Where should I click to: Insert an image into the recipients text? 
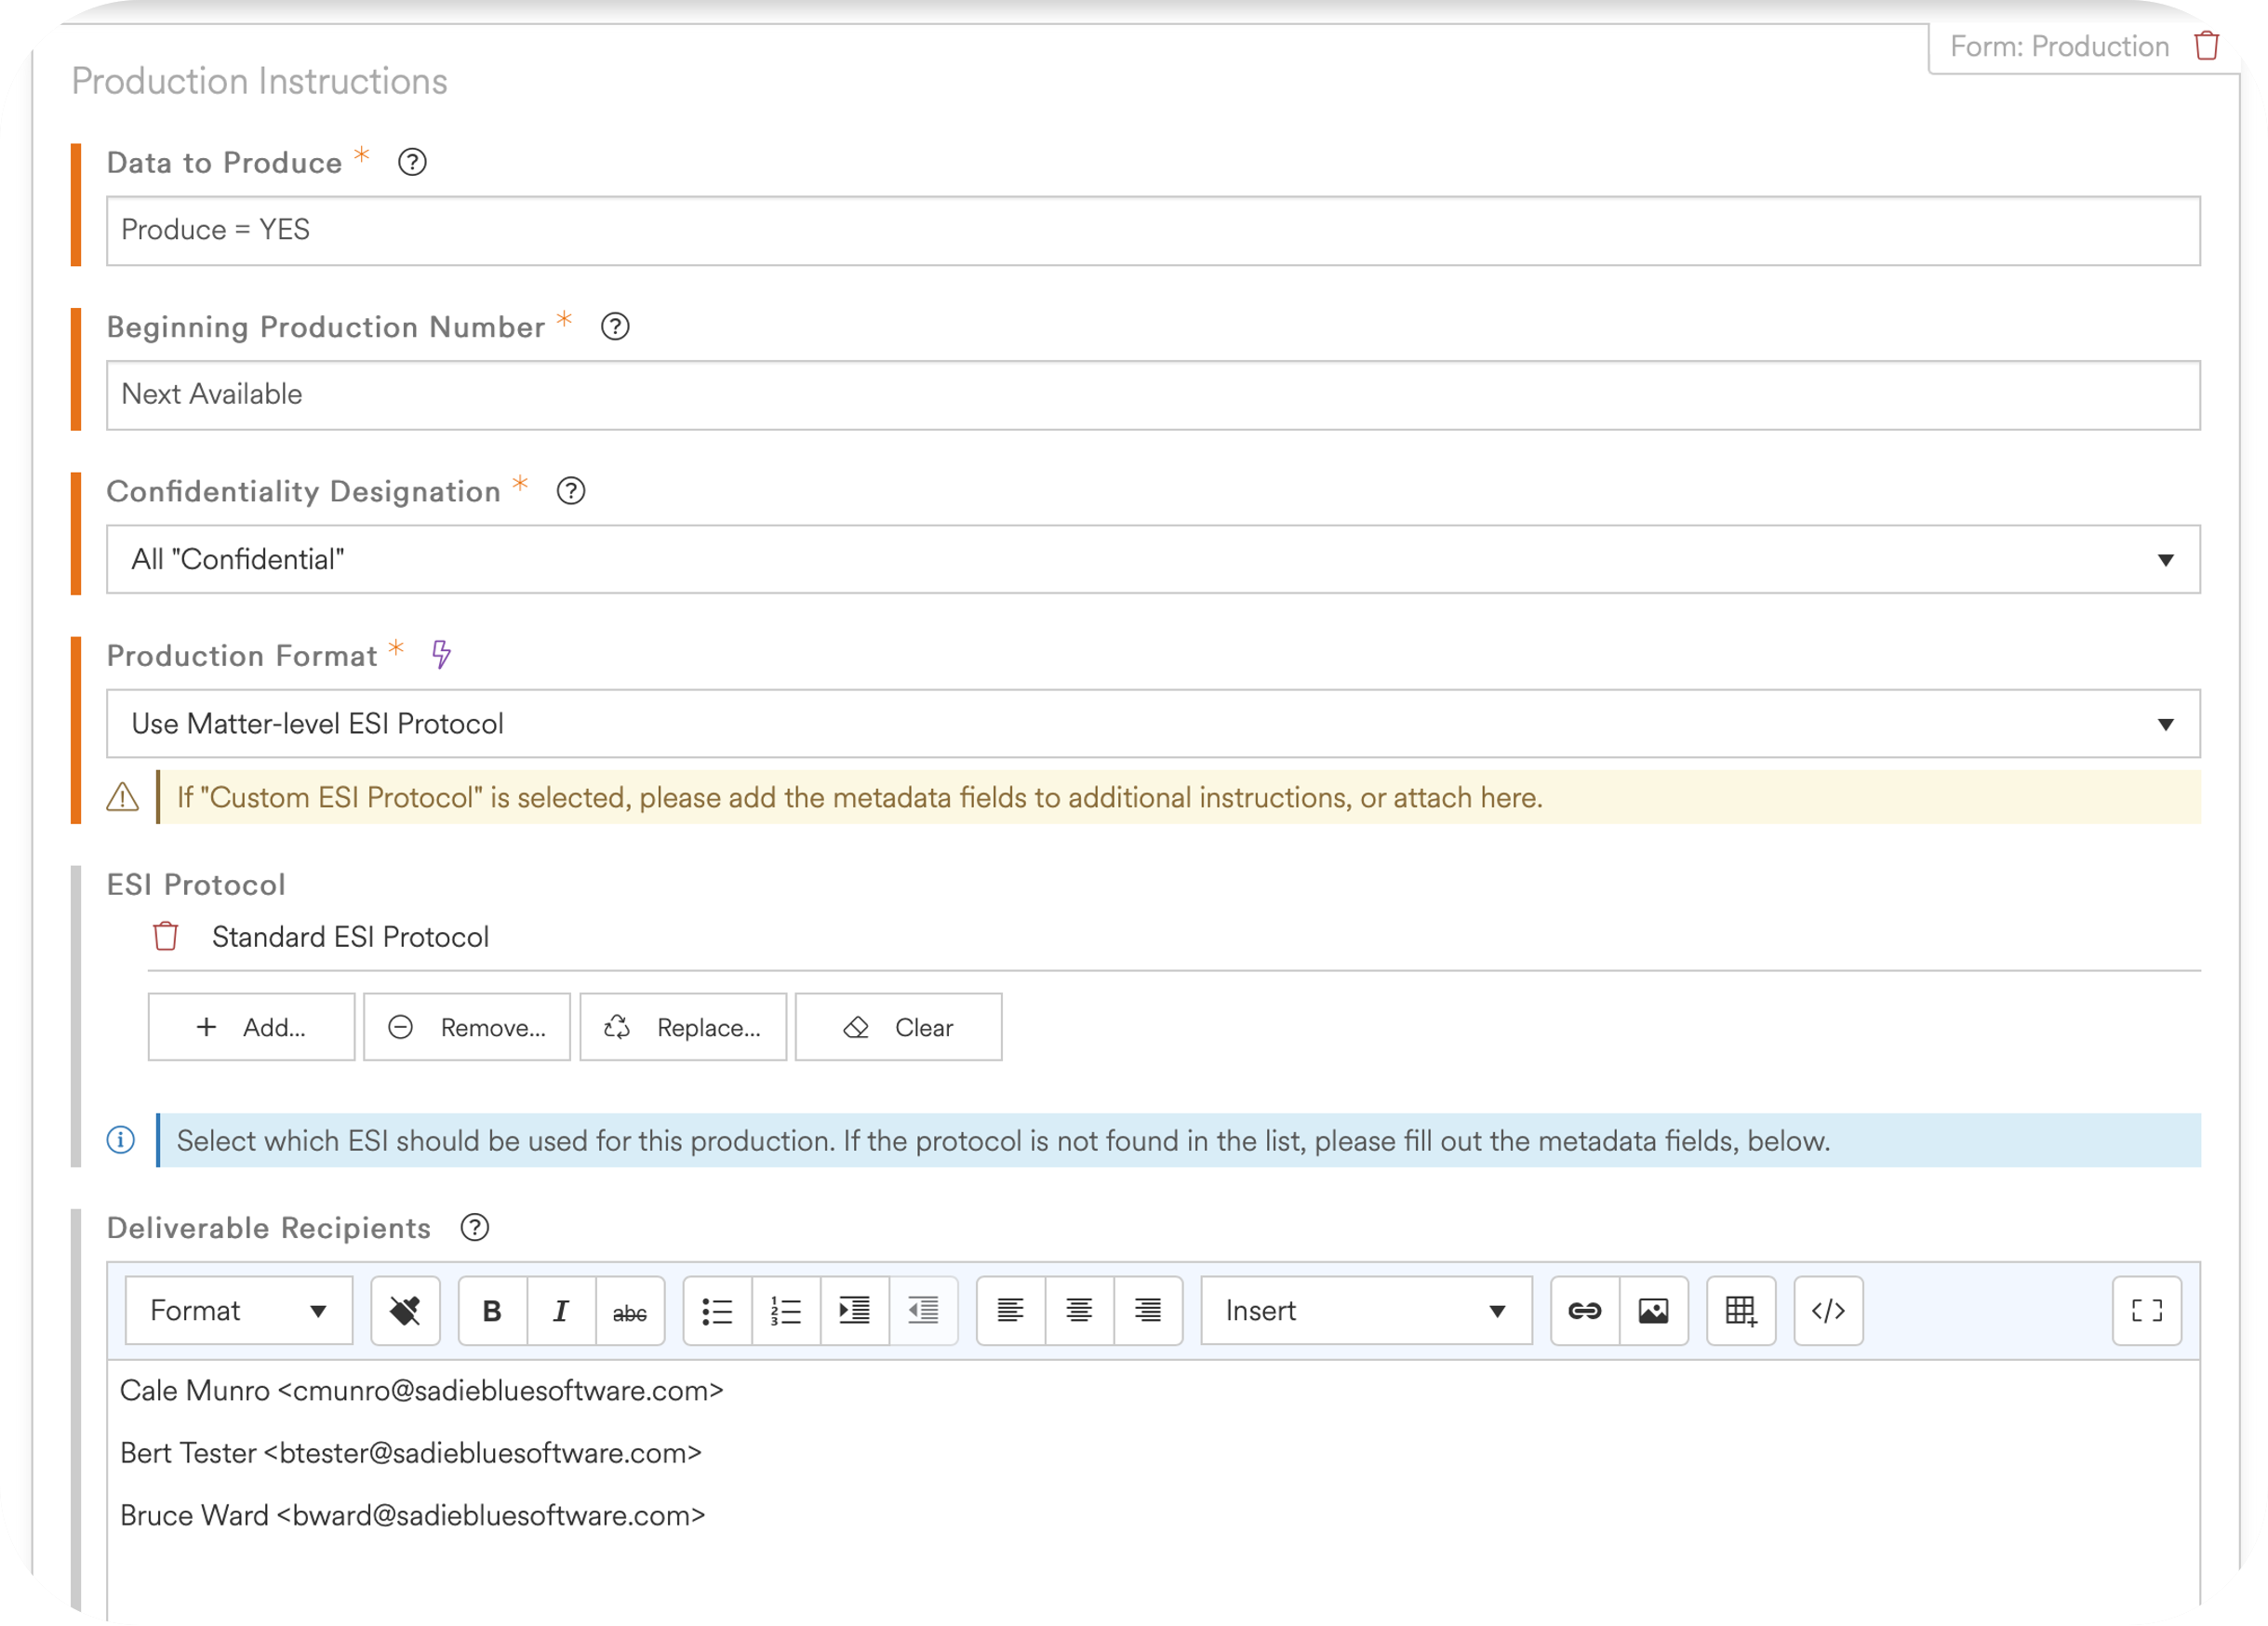point(1654,1311)
